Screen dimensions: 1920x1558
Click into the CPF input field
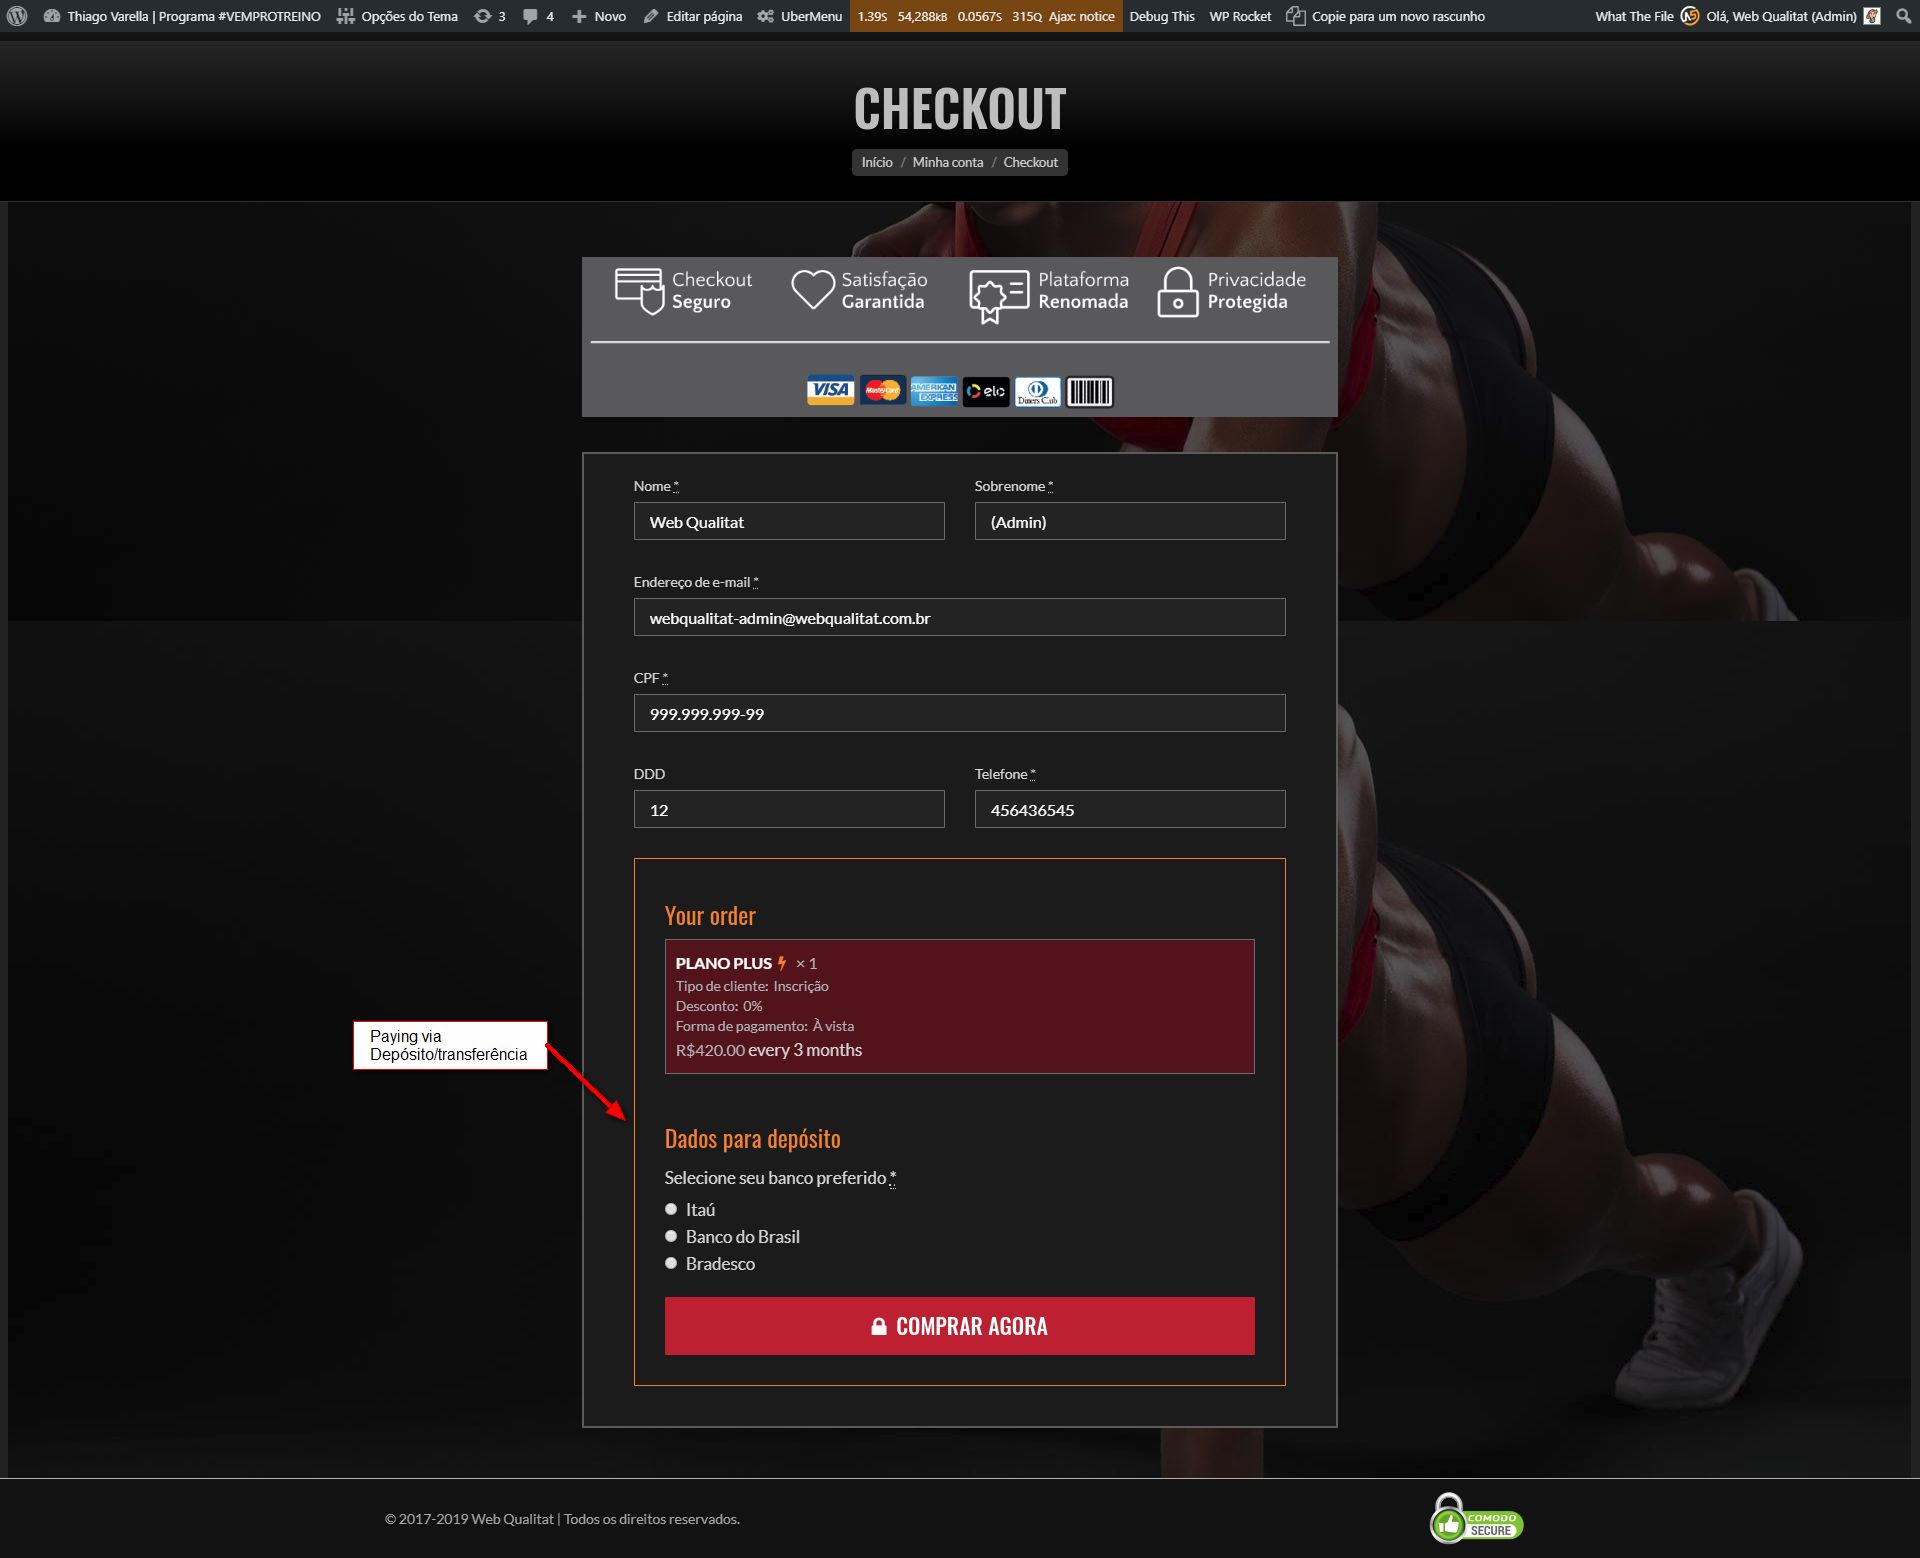[x=959, y=713]
